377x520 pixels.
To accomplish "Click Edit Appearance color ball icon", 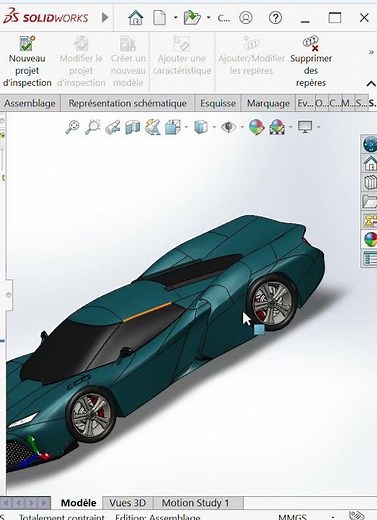I will tap(257, 127).
